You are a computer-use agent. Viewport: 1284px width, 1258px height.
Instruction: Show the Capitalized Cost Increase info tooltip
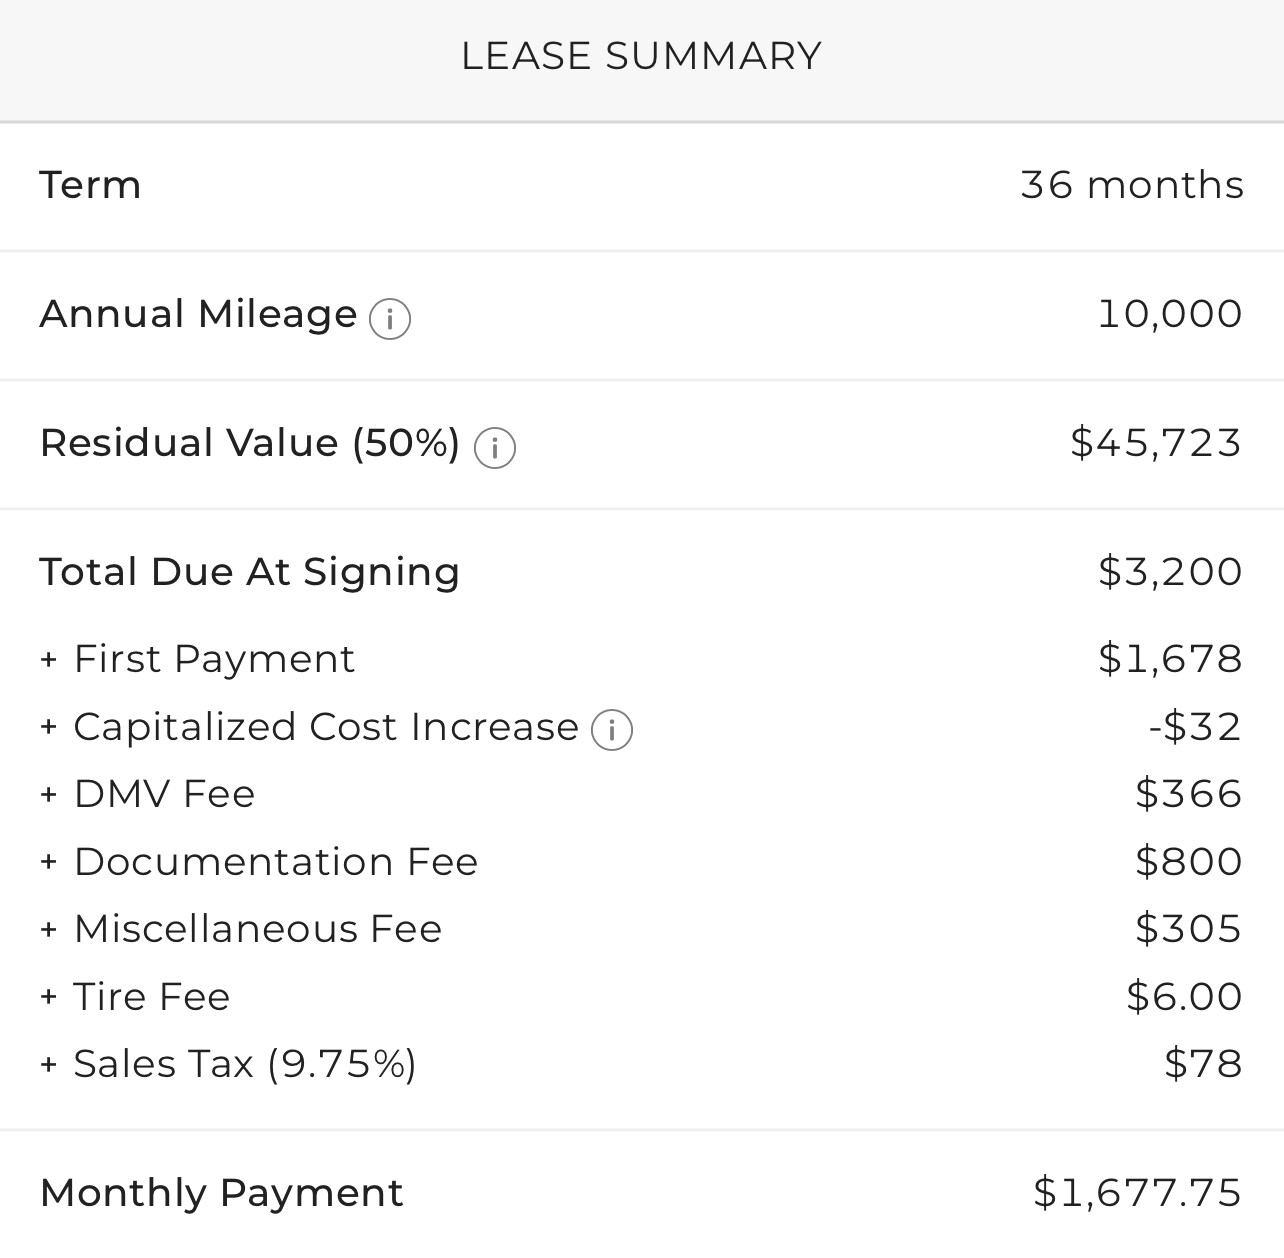(612, 730)
